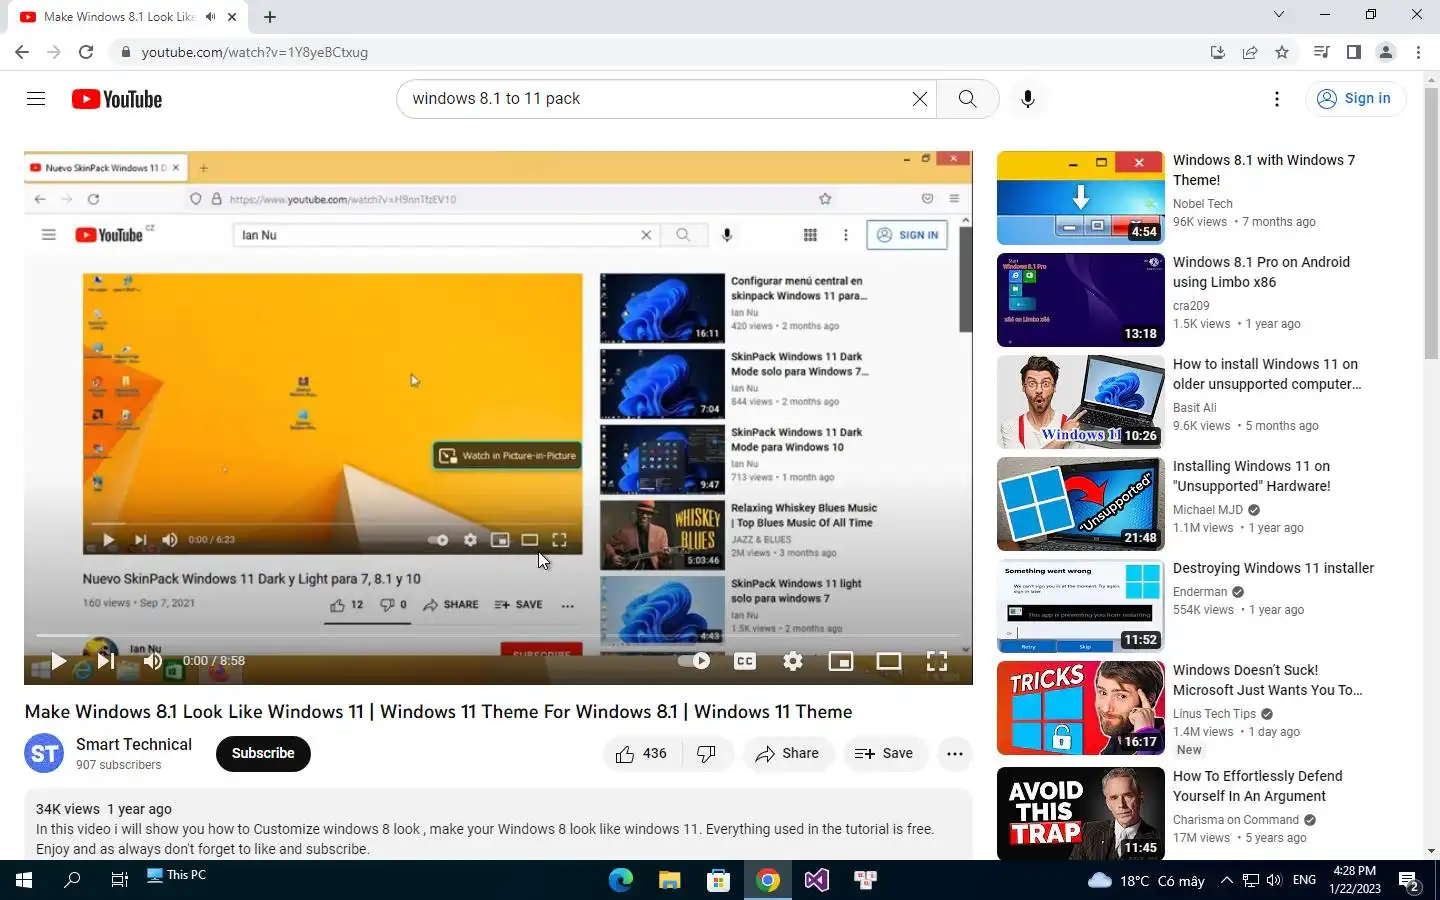Open taskbar search
The width and height of the screenshot is (1440, 900).
coord(72,880)
